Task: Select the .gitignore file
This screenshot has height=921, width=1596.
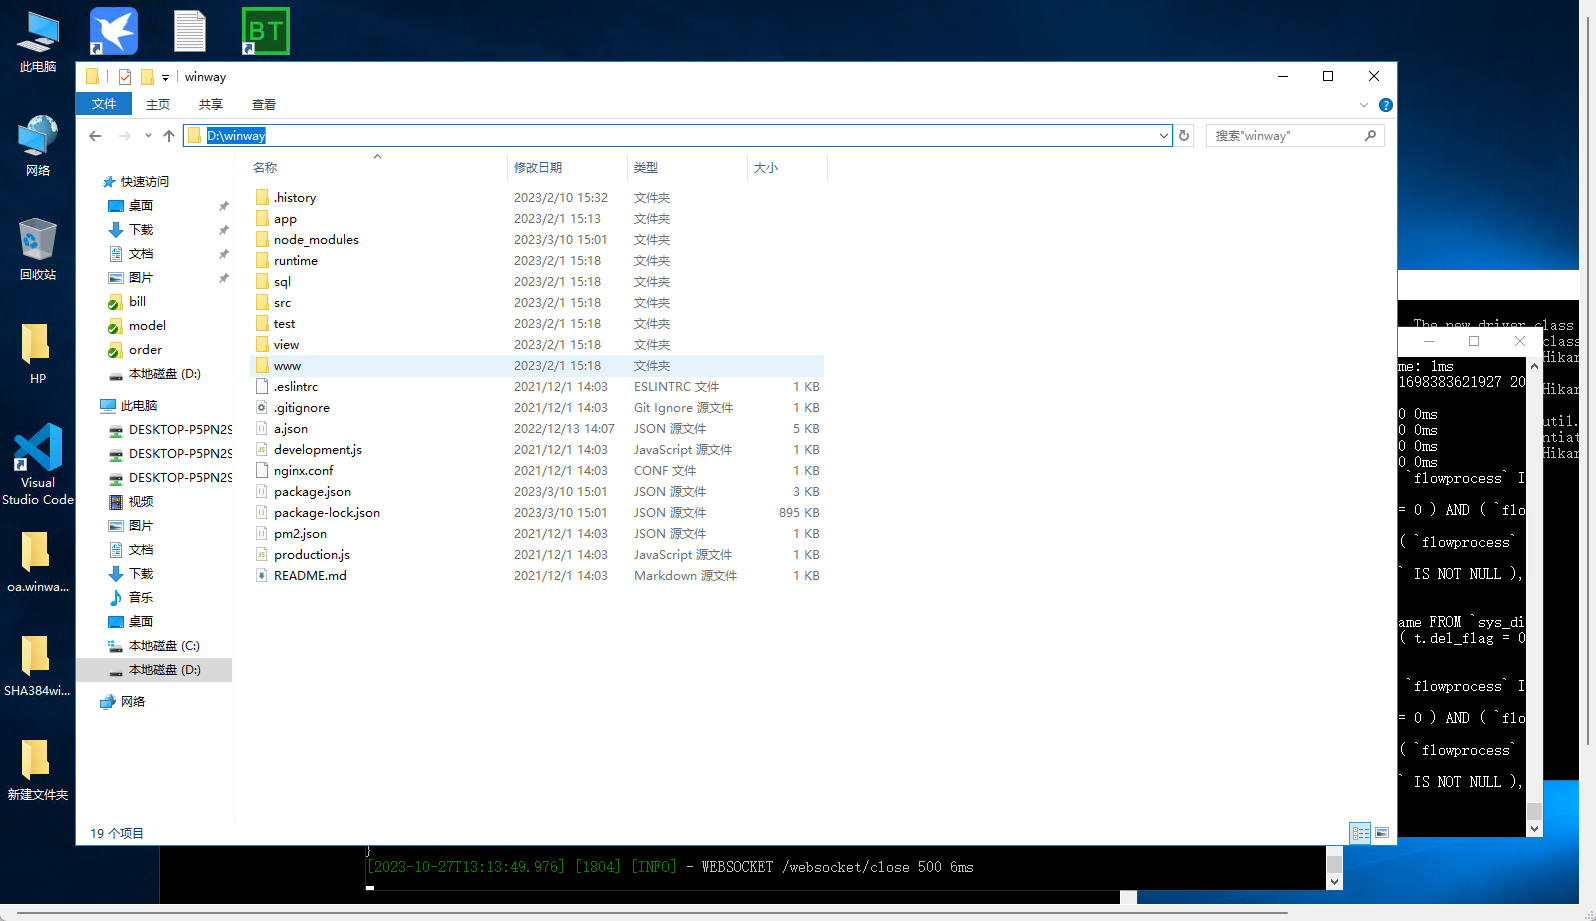Action: pyautogui.click(x=301, y=408)
